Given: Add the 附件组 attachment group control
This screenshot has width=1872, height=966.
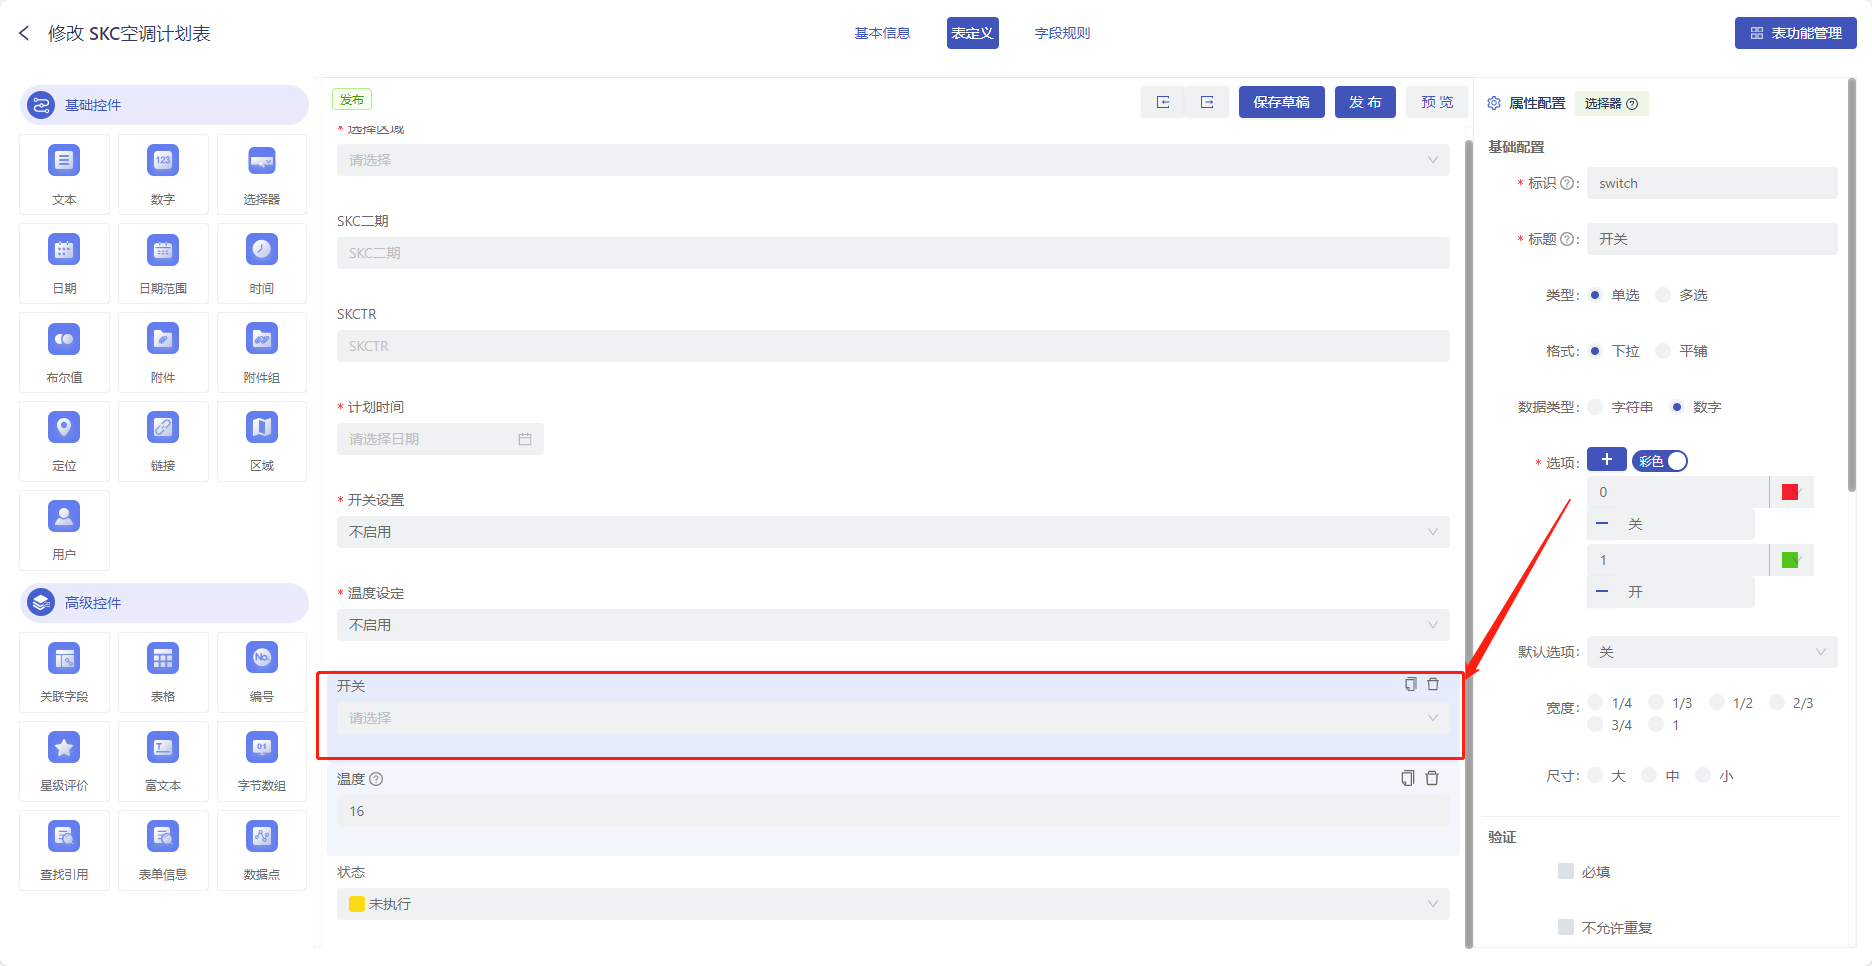Looking at the screenshot, I should click(x=262, y=352).
